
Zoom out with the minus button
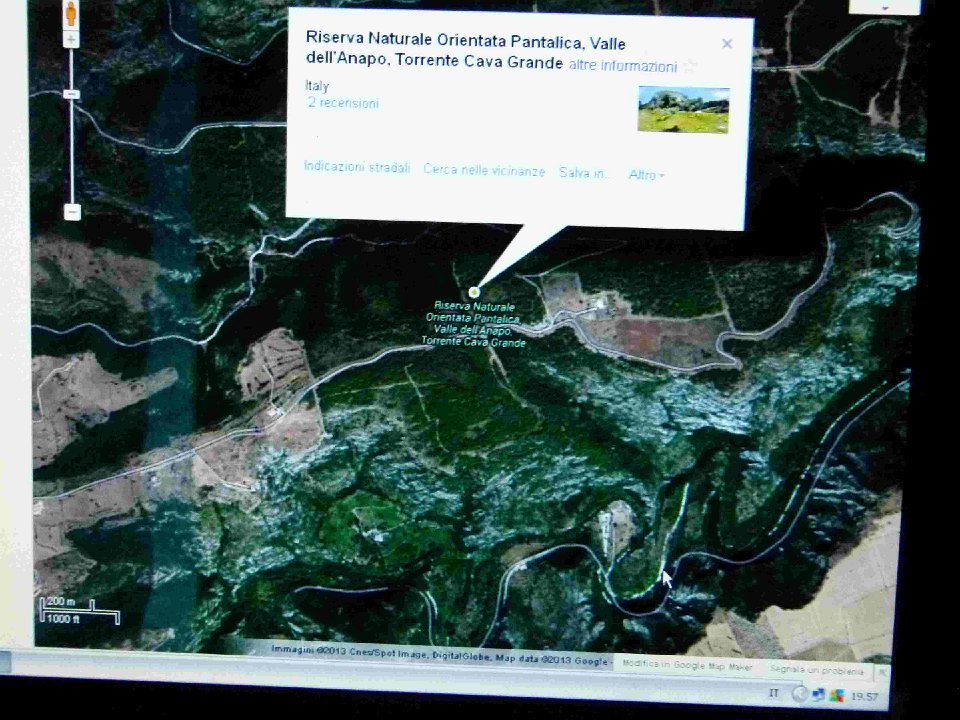[x=72, y=212]
